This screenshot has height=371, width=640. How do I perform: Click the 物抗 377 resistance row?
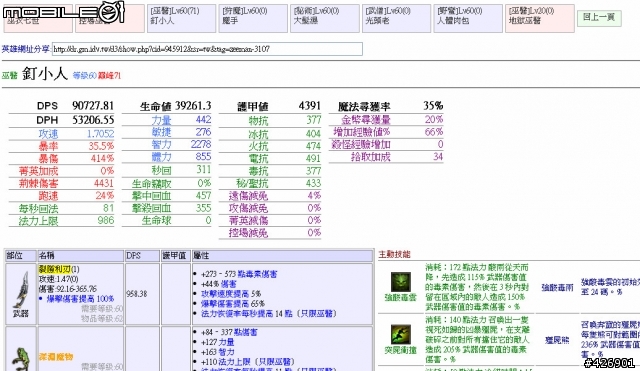[x=270, y=120]
